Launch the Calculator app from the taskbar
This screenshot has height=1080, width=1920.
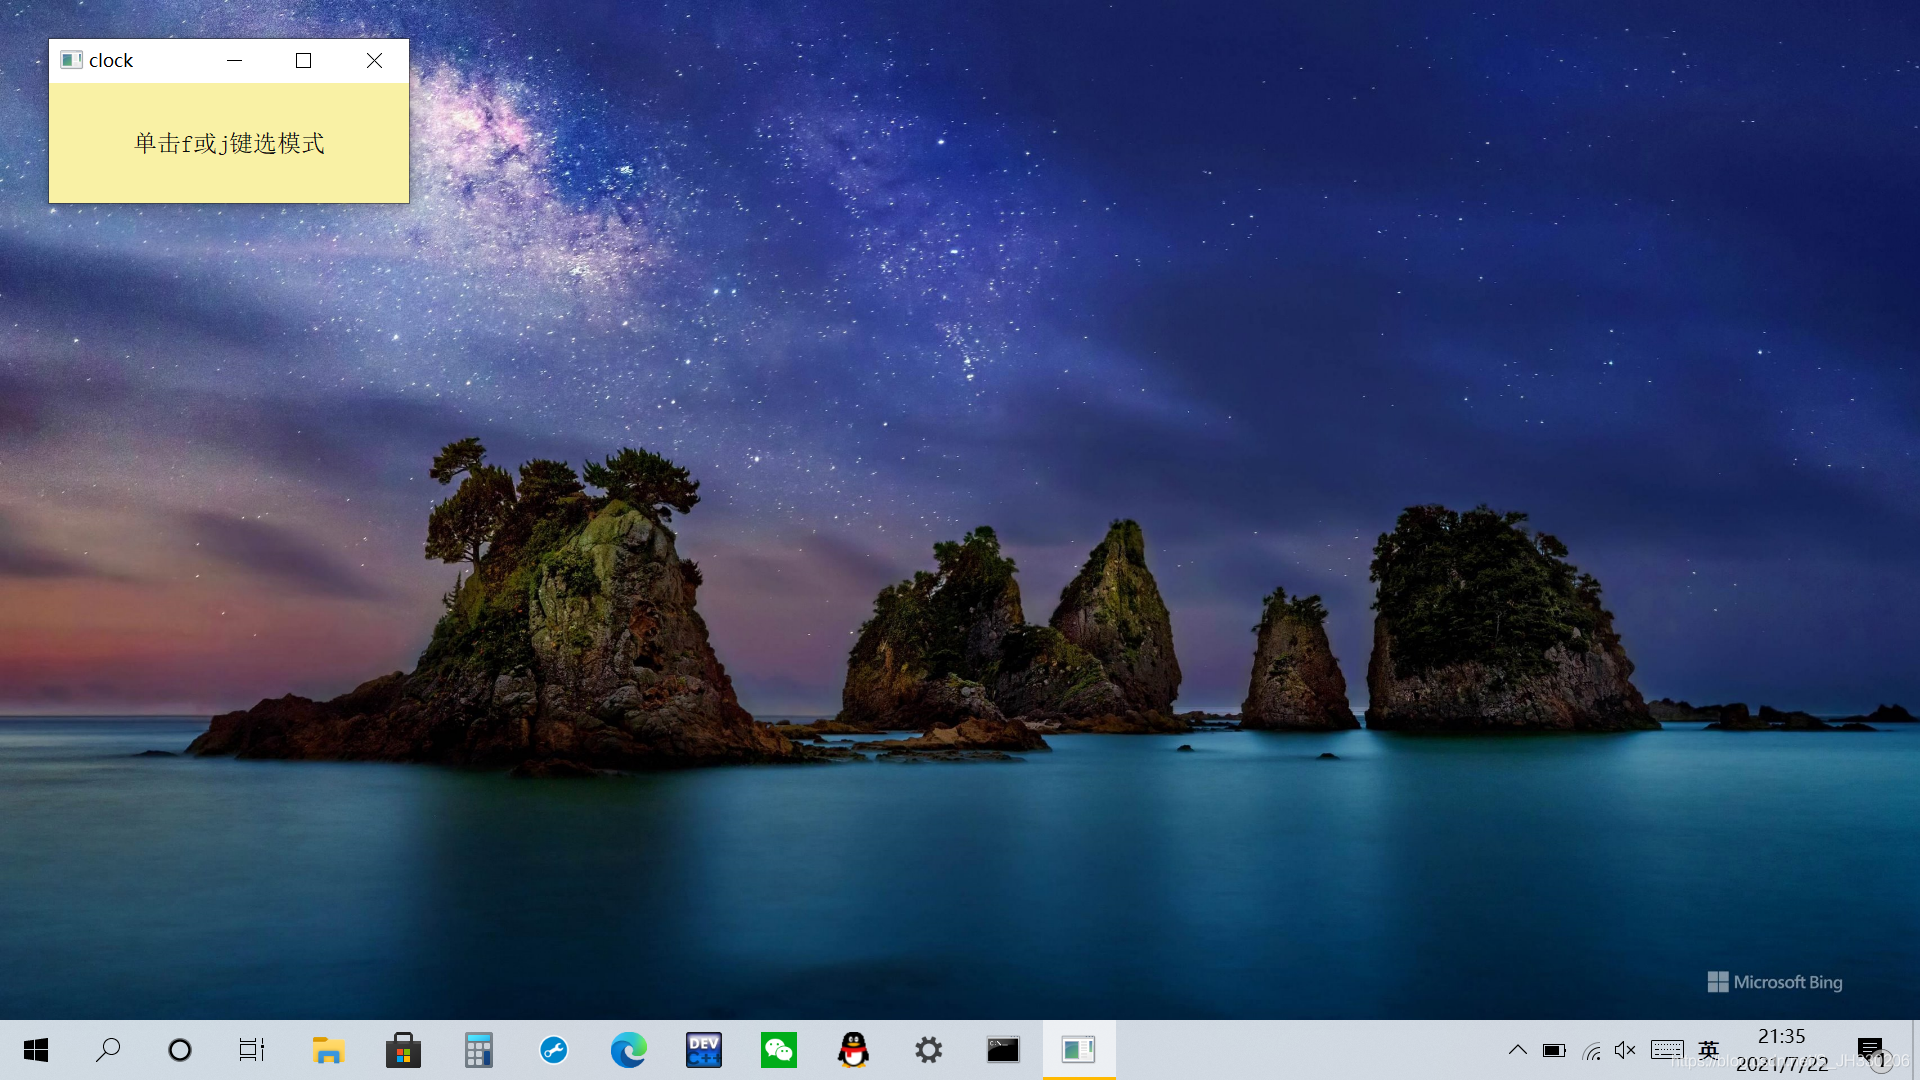(x=479, y=1050)
